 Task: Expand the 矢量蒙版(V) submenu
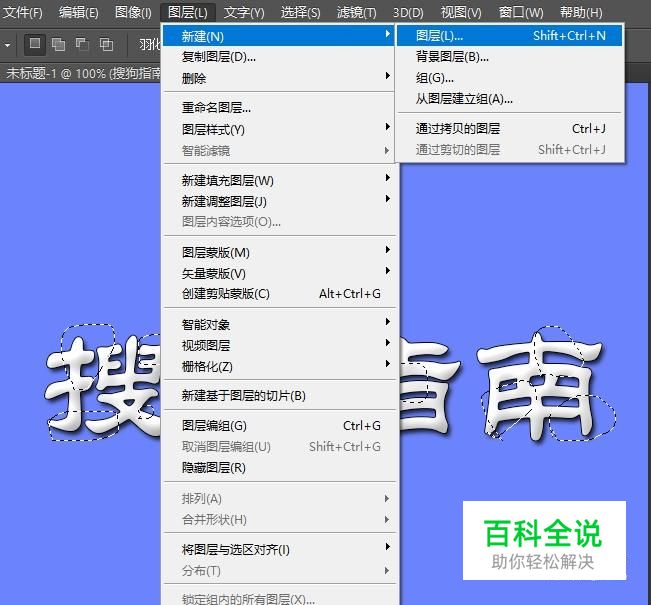278,273
